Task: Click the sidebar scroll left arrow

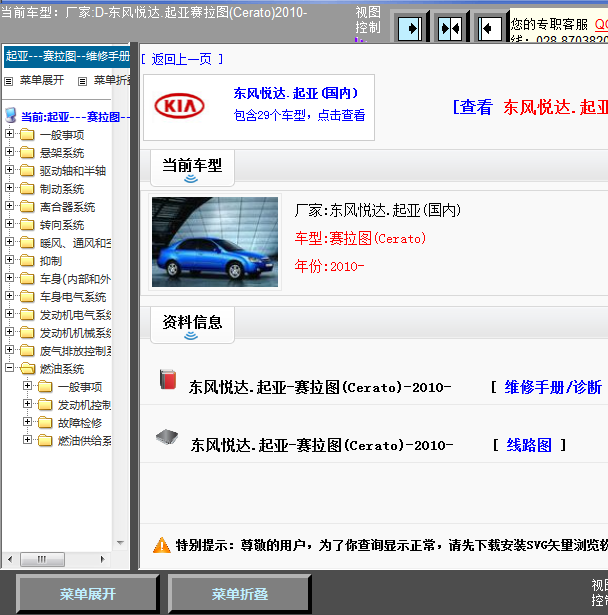Action: point(10,559)
